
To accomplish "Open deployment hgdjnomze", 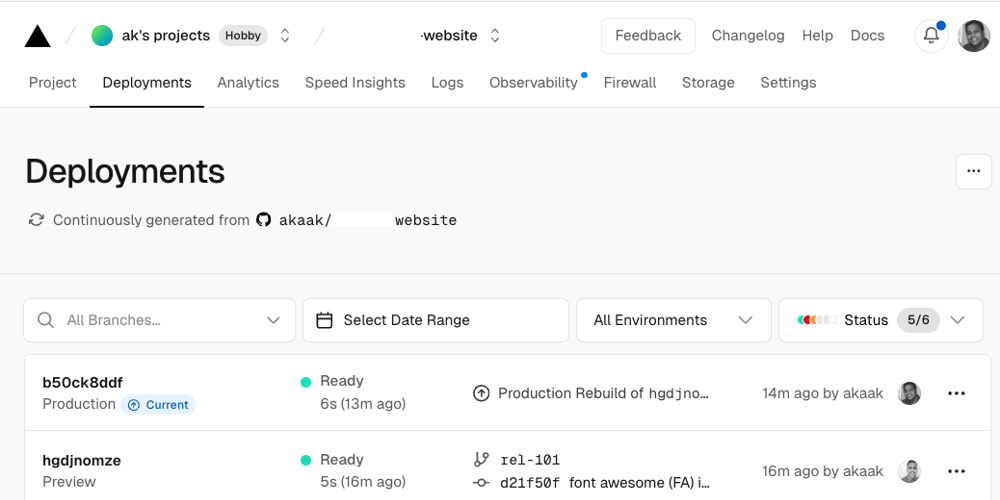I will point(82,460).
